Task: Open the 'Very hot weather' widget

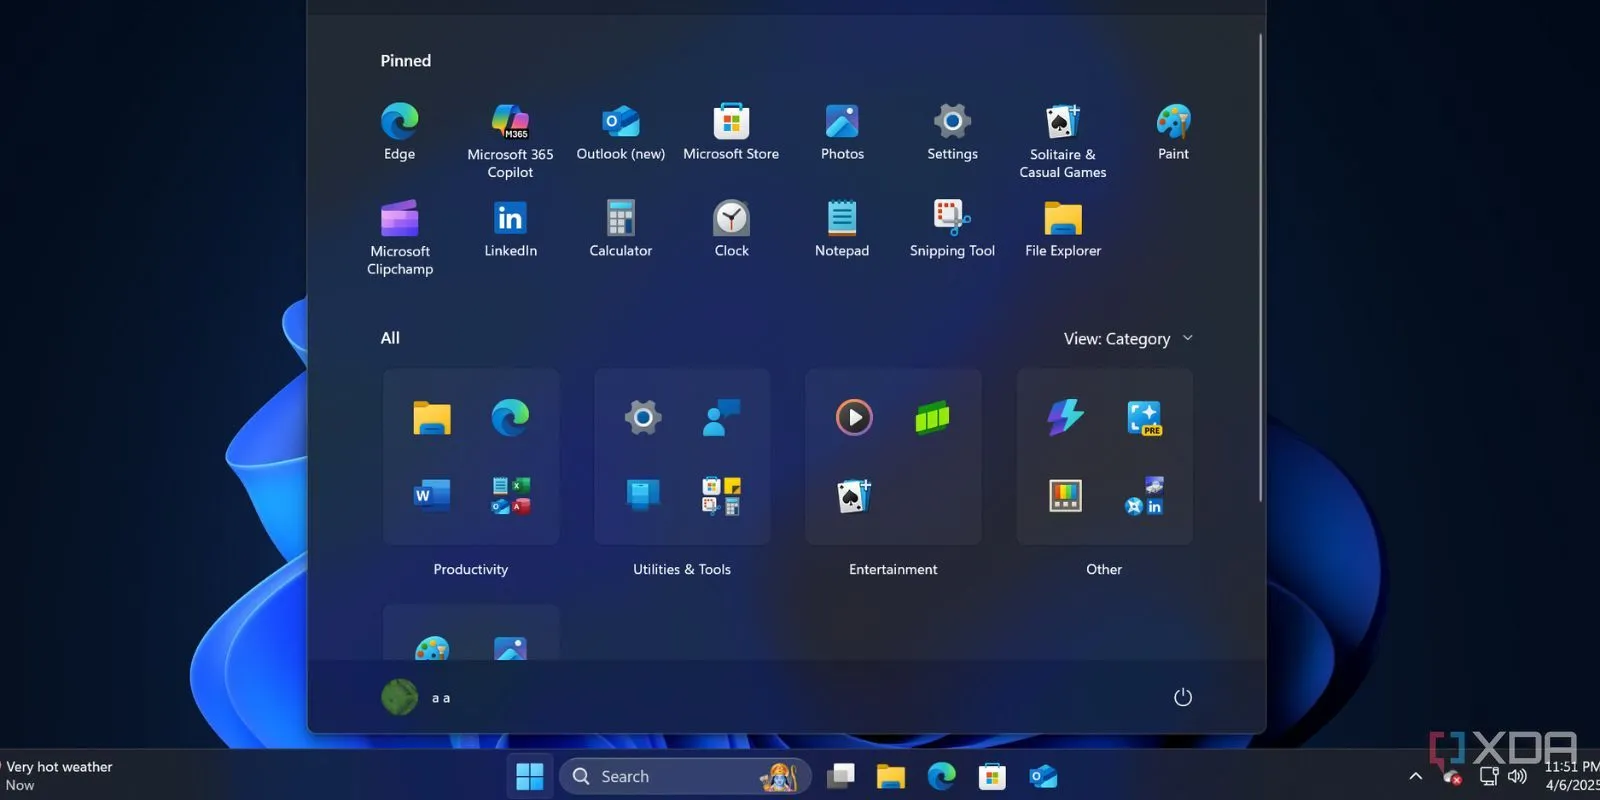Action: (58, 776)
